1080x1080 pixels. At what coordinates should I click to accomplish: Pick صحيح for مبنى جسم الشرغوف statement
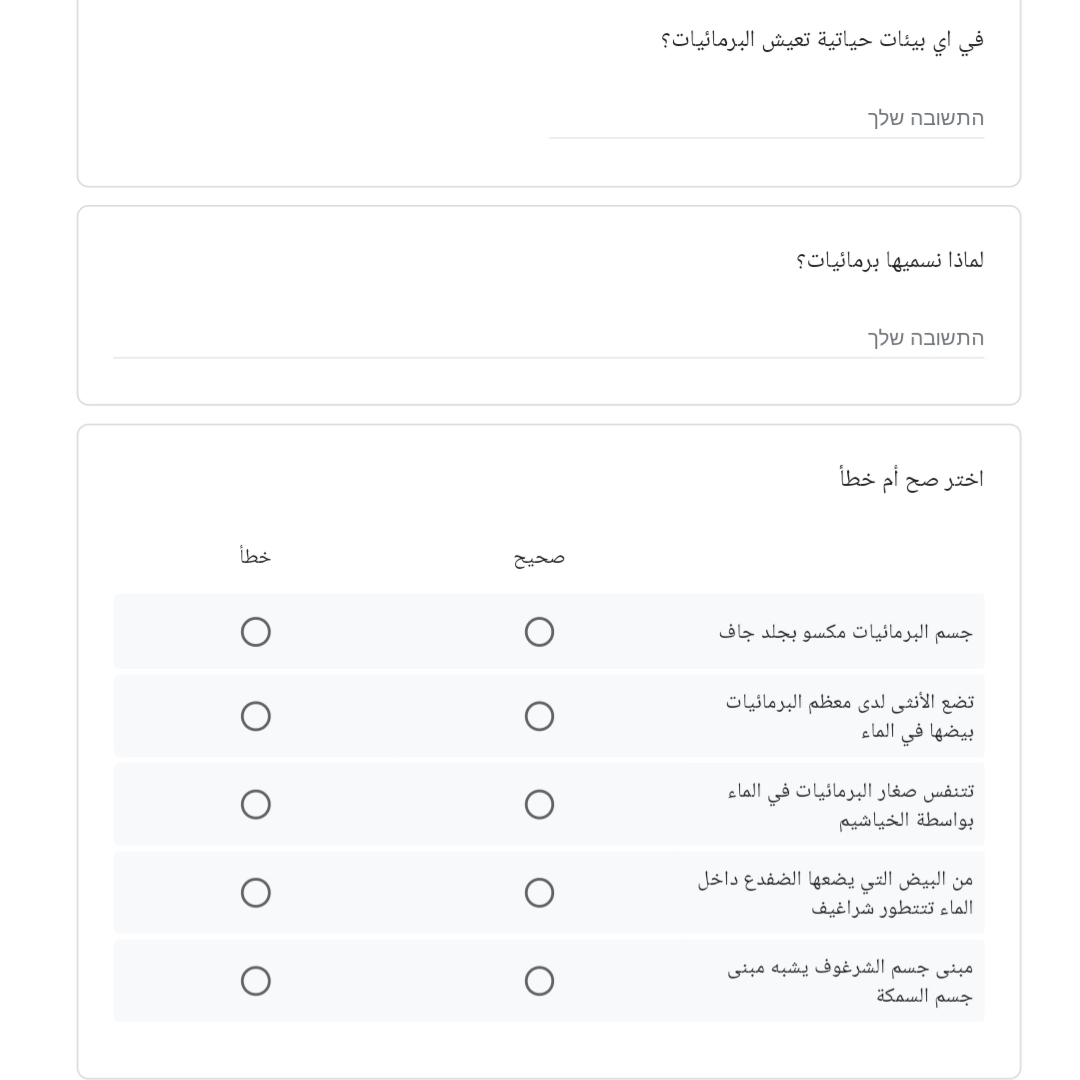pos(539,981)
